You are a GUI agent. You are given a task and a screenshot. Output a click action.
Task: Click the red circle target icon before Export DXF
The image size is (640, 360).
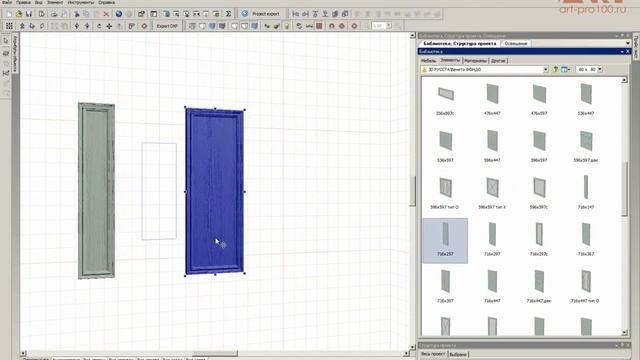tap(144, 26)
